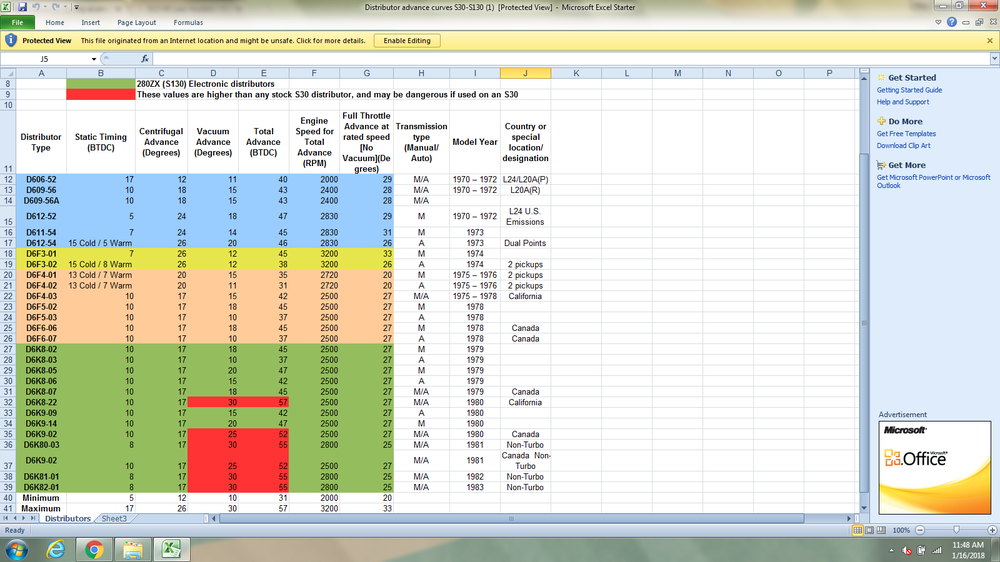Click vertical scrollbar down arrow
1000x562 pixels.
[865, 508]
